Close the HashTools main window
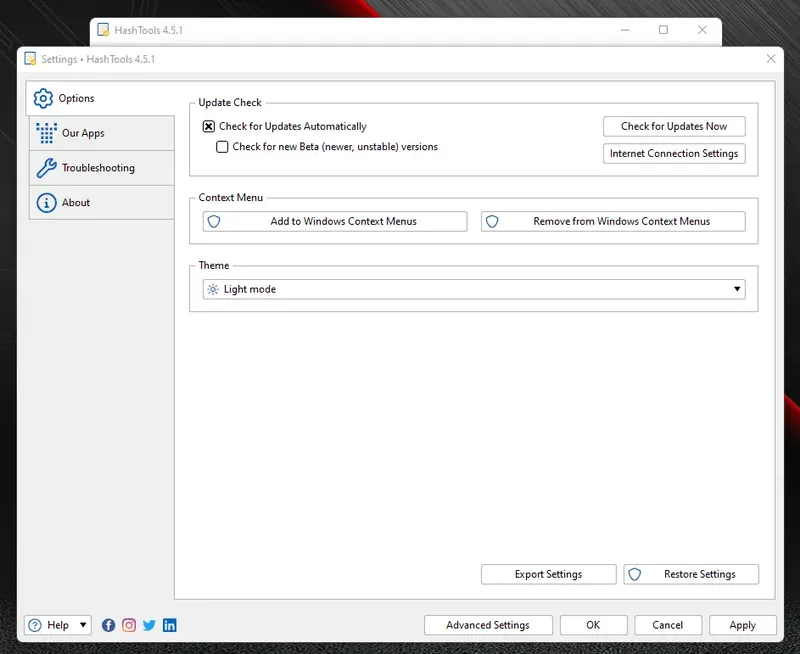 tap(702, 30)
